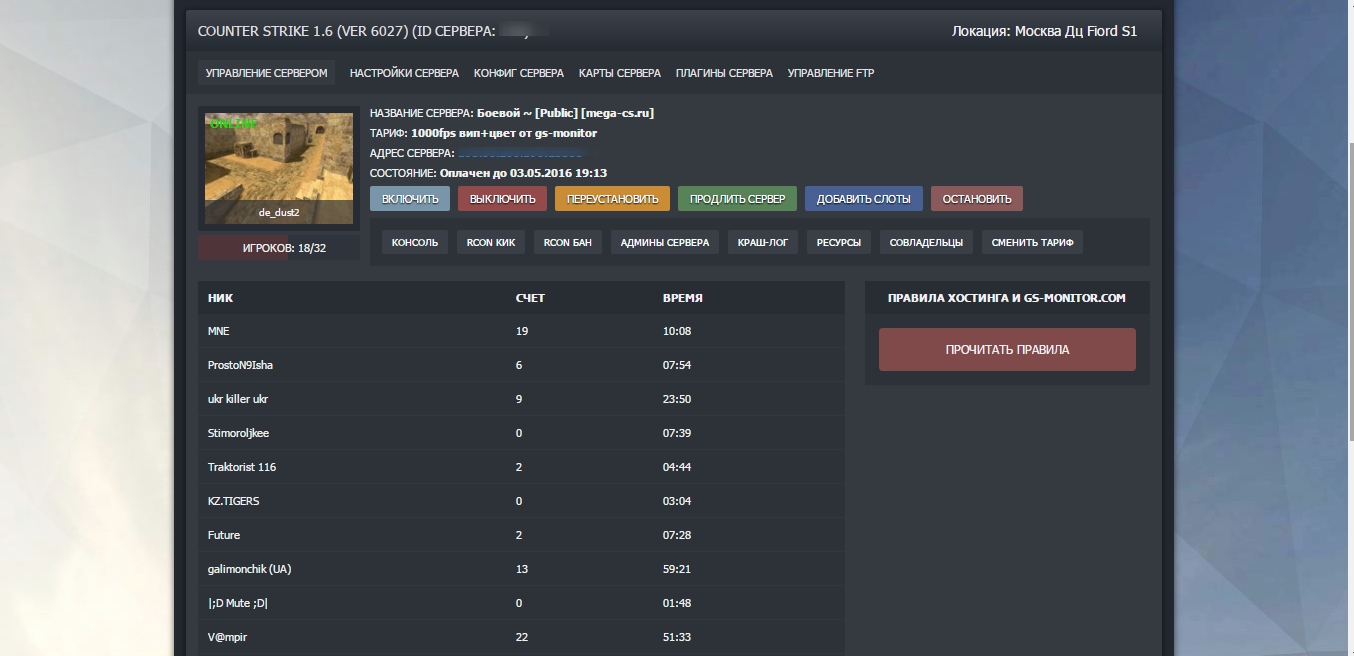Click the players count progress bar

279,248
